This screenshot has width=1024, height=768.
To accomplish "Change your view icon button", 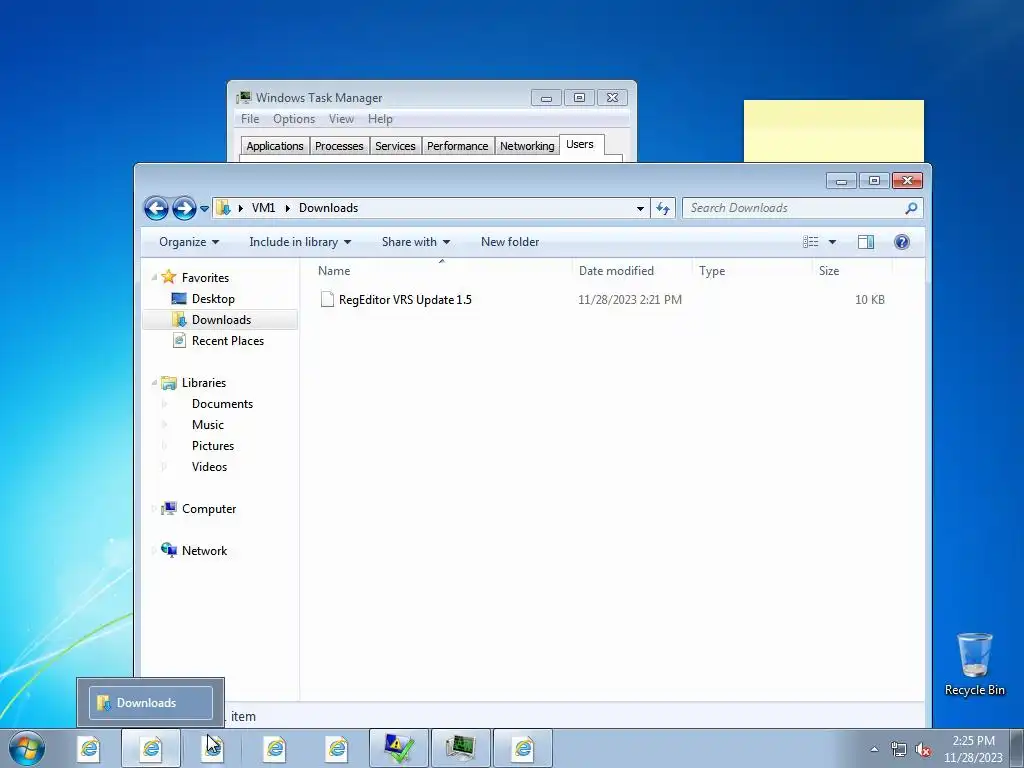I will 810,242.
